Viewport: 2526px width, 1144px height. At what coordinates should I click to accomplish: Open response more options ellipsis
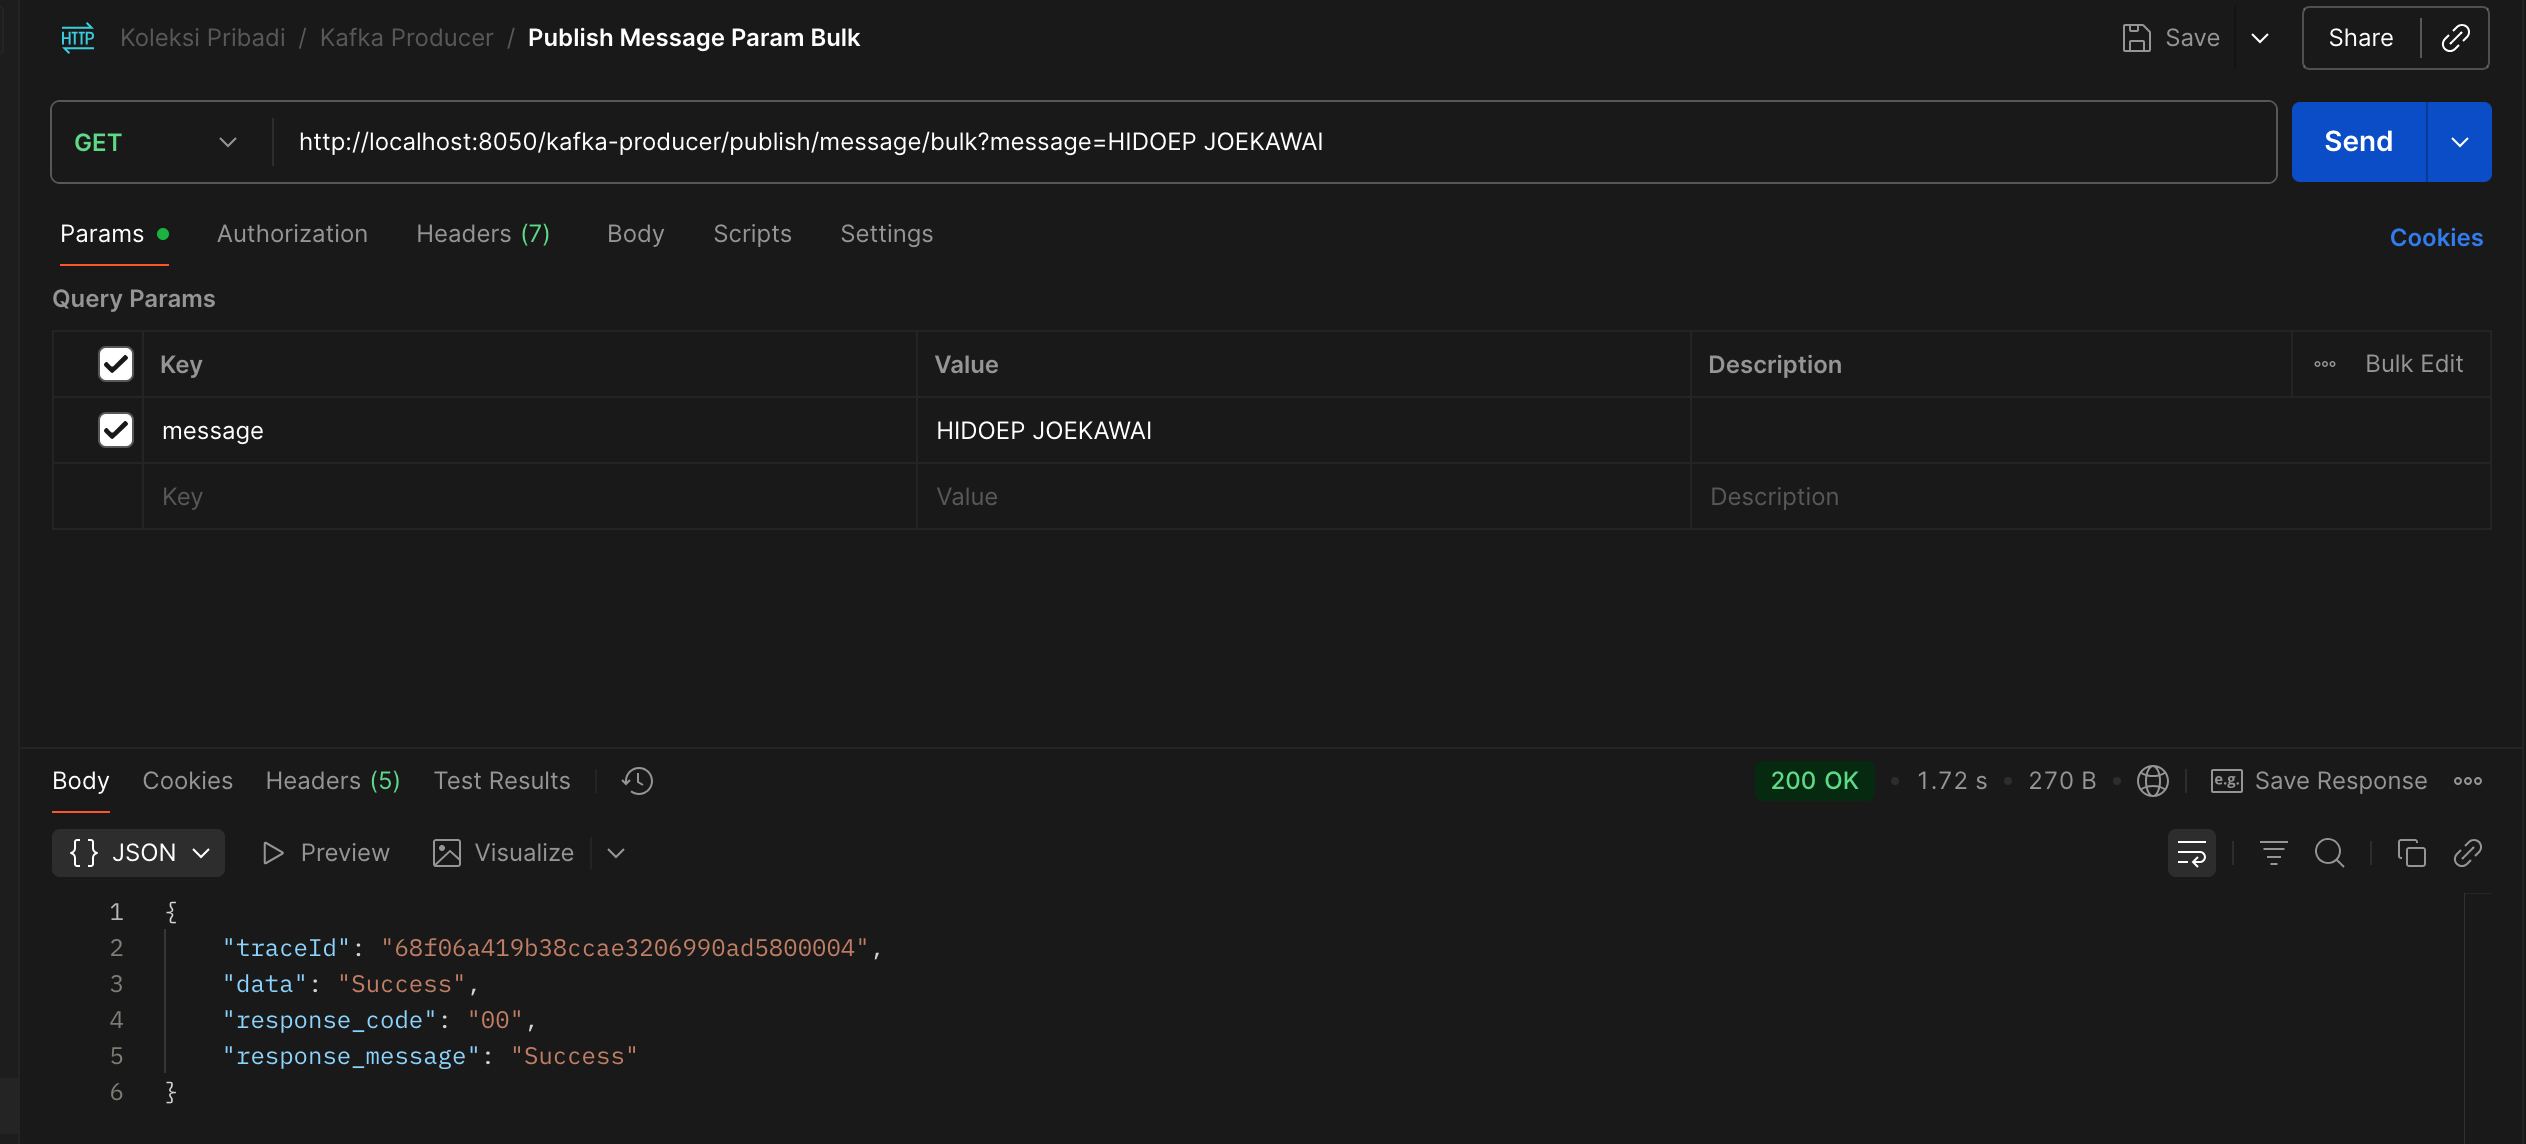click(2467, 781)
